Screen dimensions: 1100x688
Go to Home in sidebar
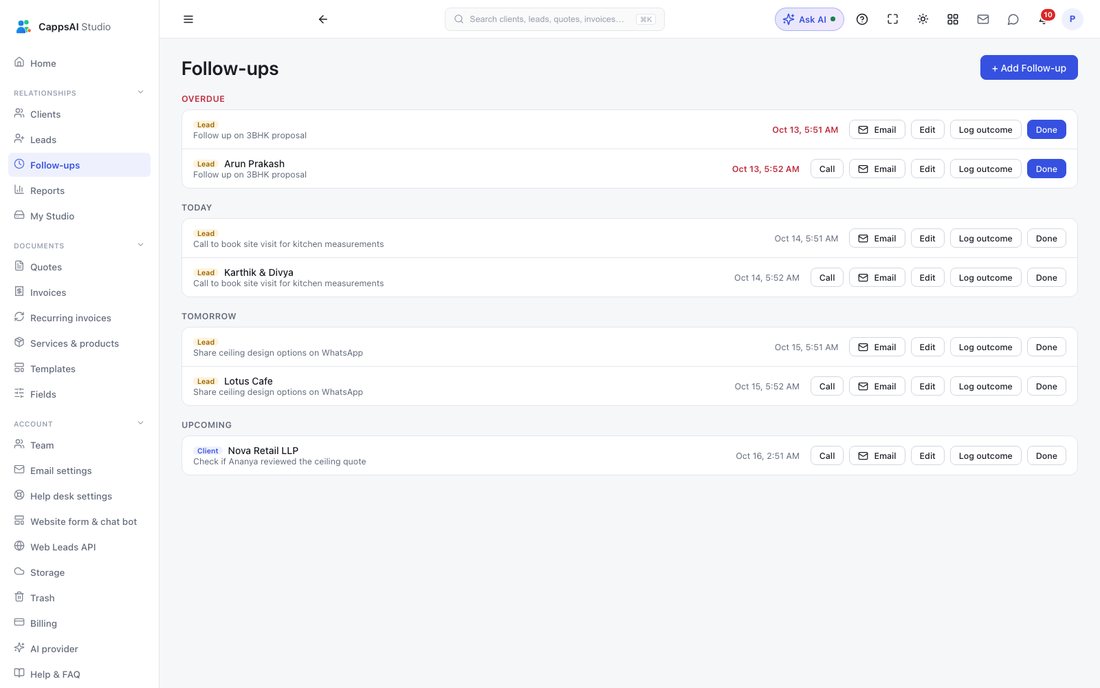point(79,63)
